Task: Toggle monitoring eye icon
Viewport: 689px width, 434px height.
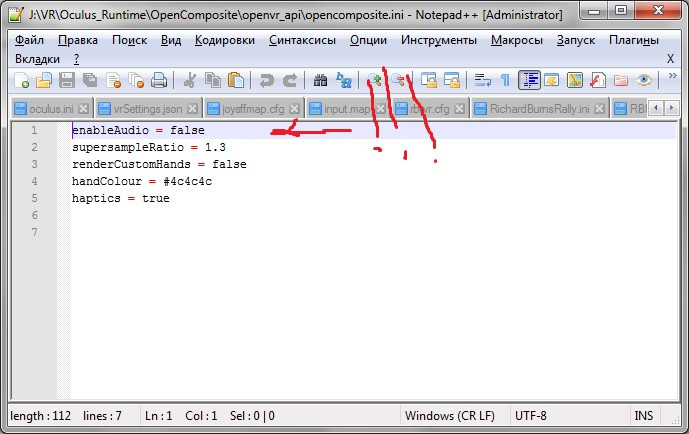Action: 643,80
